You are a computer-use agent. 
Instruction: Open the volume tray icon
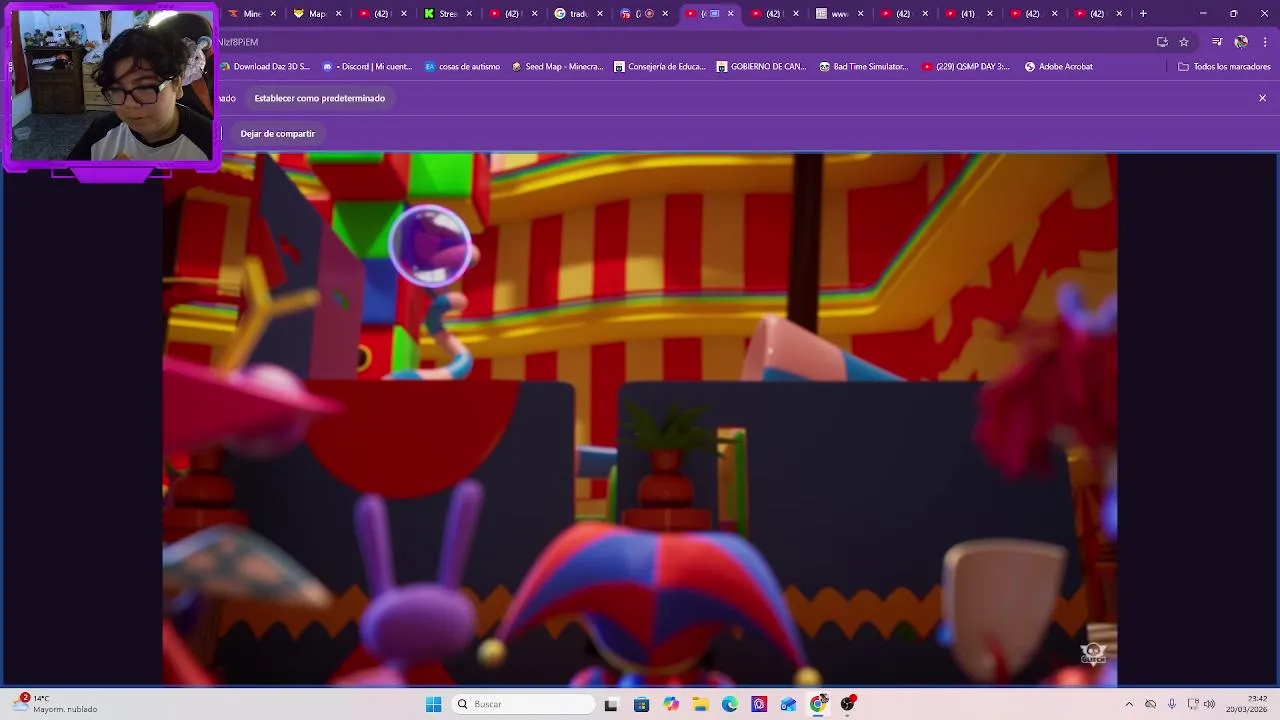coord(1210,704)
